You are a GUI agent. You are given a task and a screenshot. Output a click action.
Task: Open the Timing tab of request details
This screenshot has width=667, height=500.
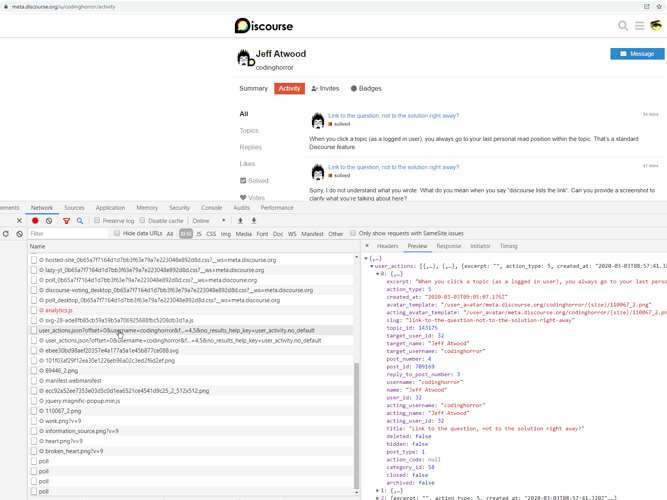508,246
